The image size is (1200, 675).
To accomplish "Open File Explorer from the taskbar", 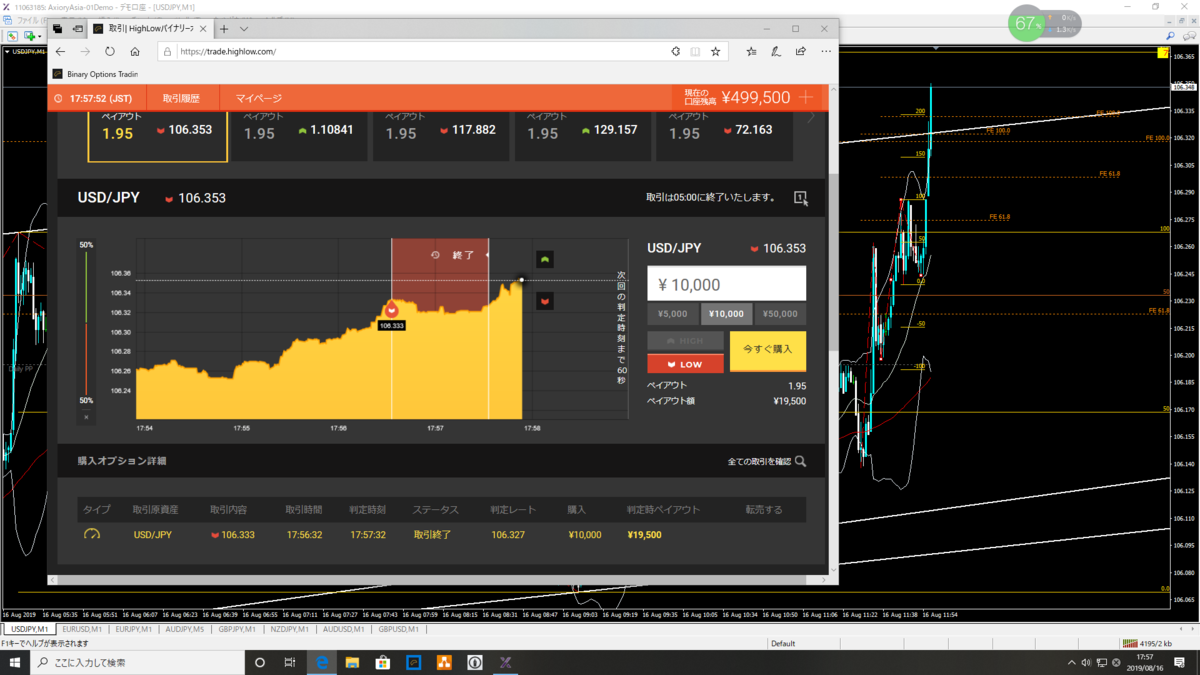I will point(352,662).
